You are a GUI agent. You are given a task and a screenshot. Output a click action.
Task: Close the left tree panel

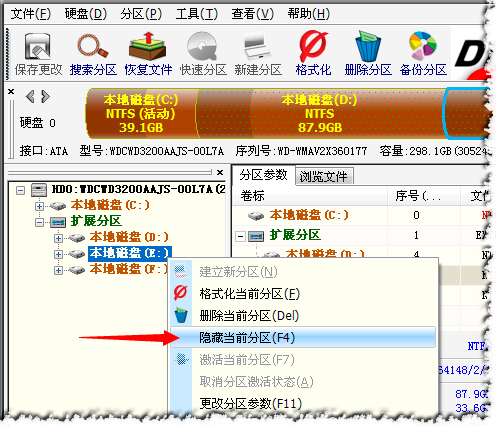pyautogui.click(x=220, y=172)
